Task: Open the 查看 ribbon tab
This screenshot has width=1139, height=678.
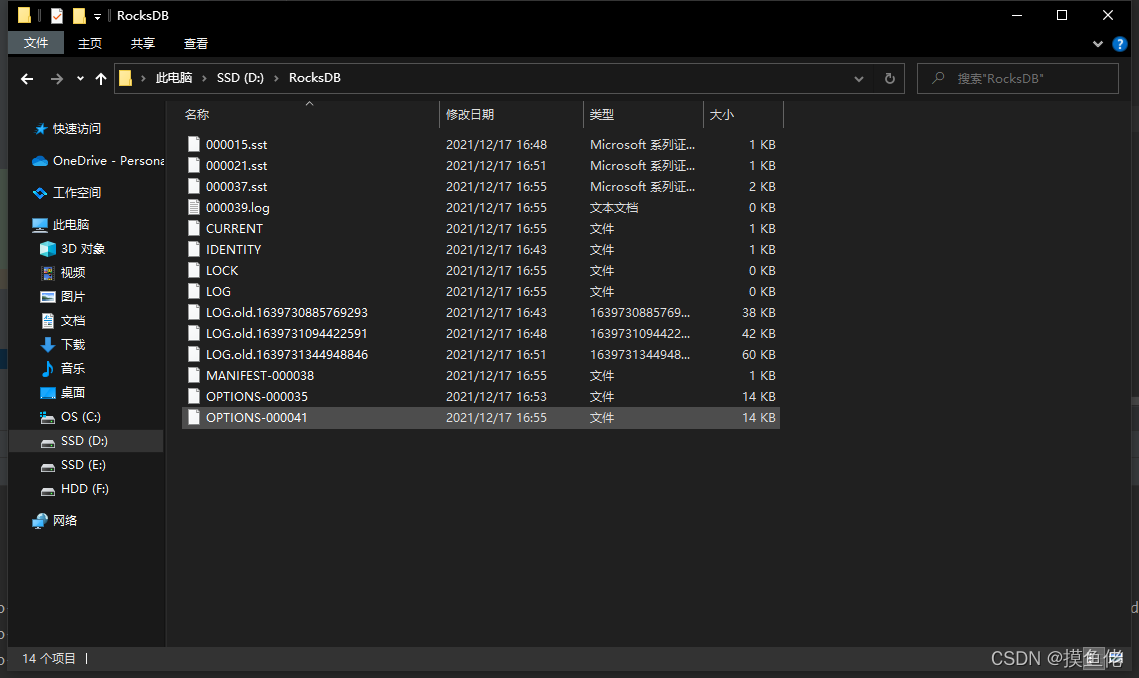Action: pyautogui.click(x=195, y=44)
